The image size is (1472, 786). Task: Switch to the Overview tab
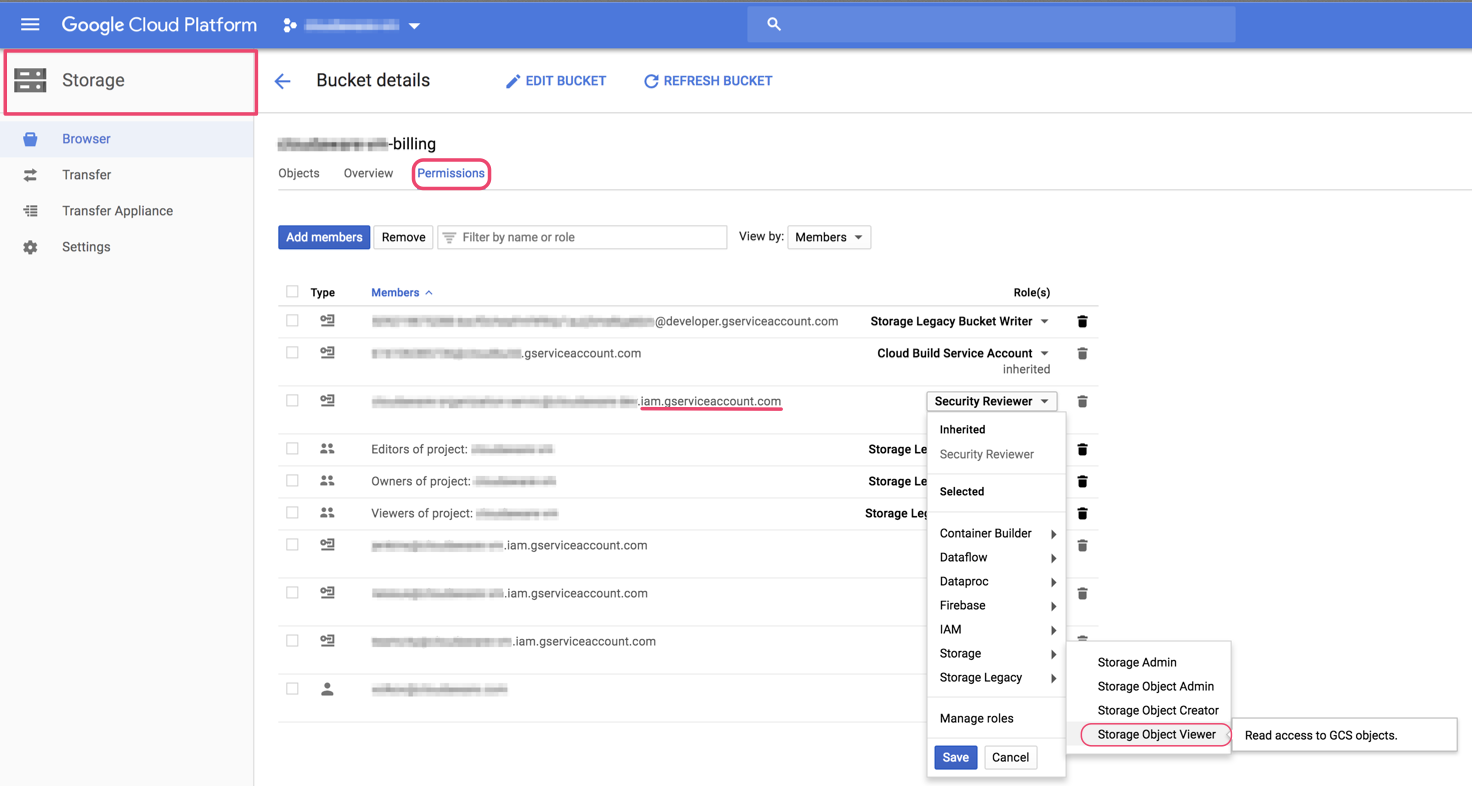point(368,174)
